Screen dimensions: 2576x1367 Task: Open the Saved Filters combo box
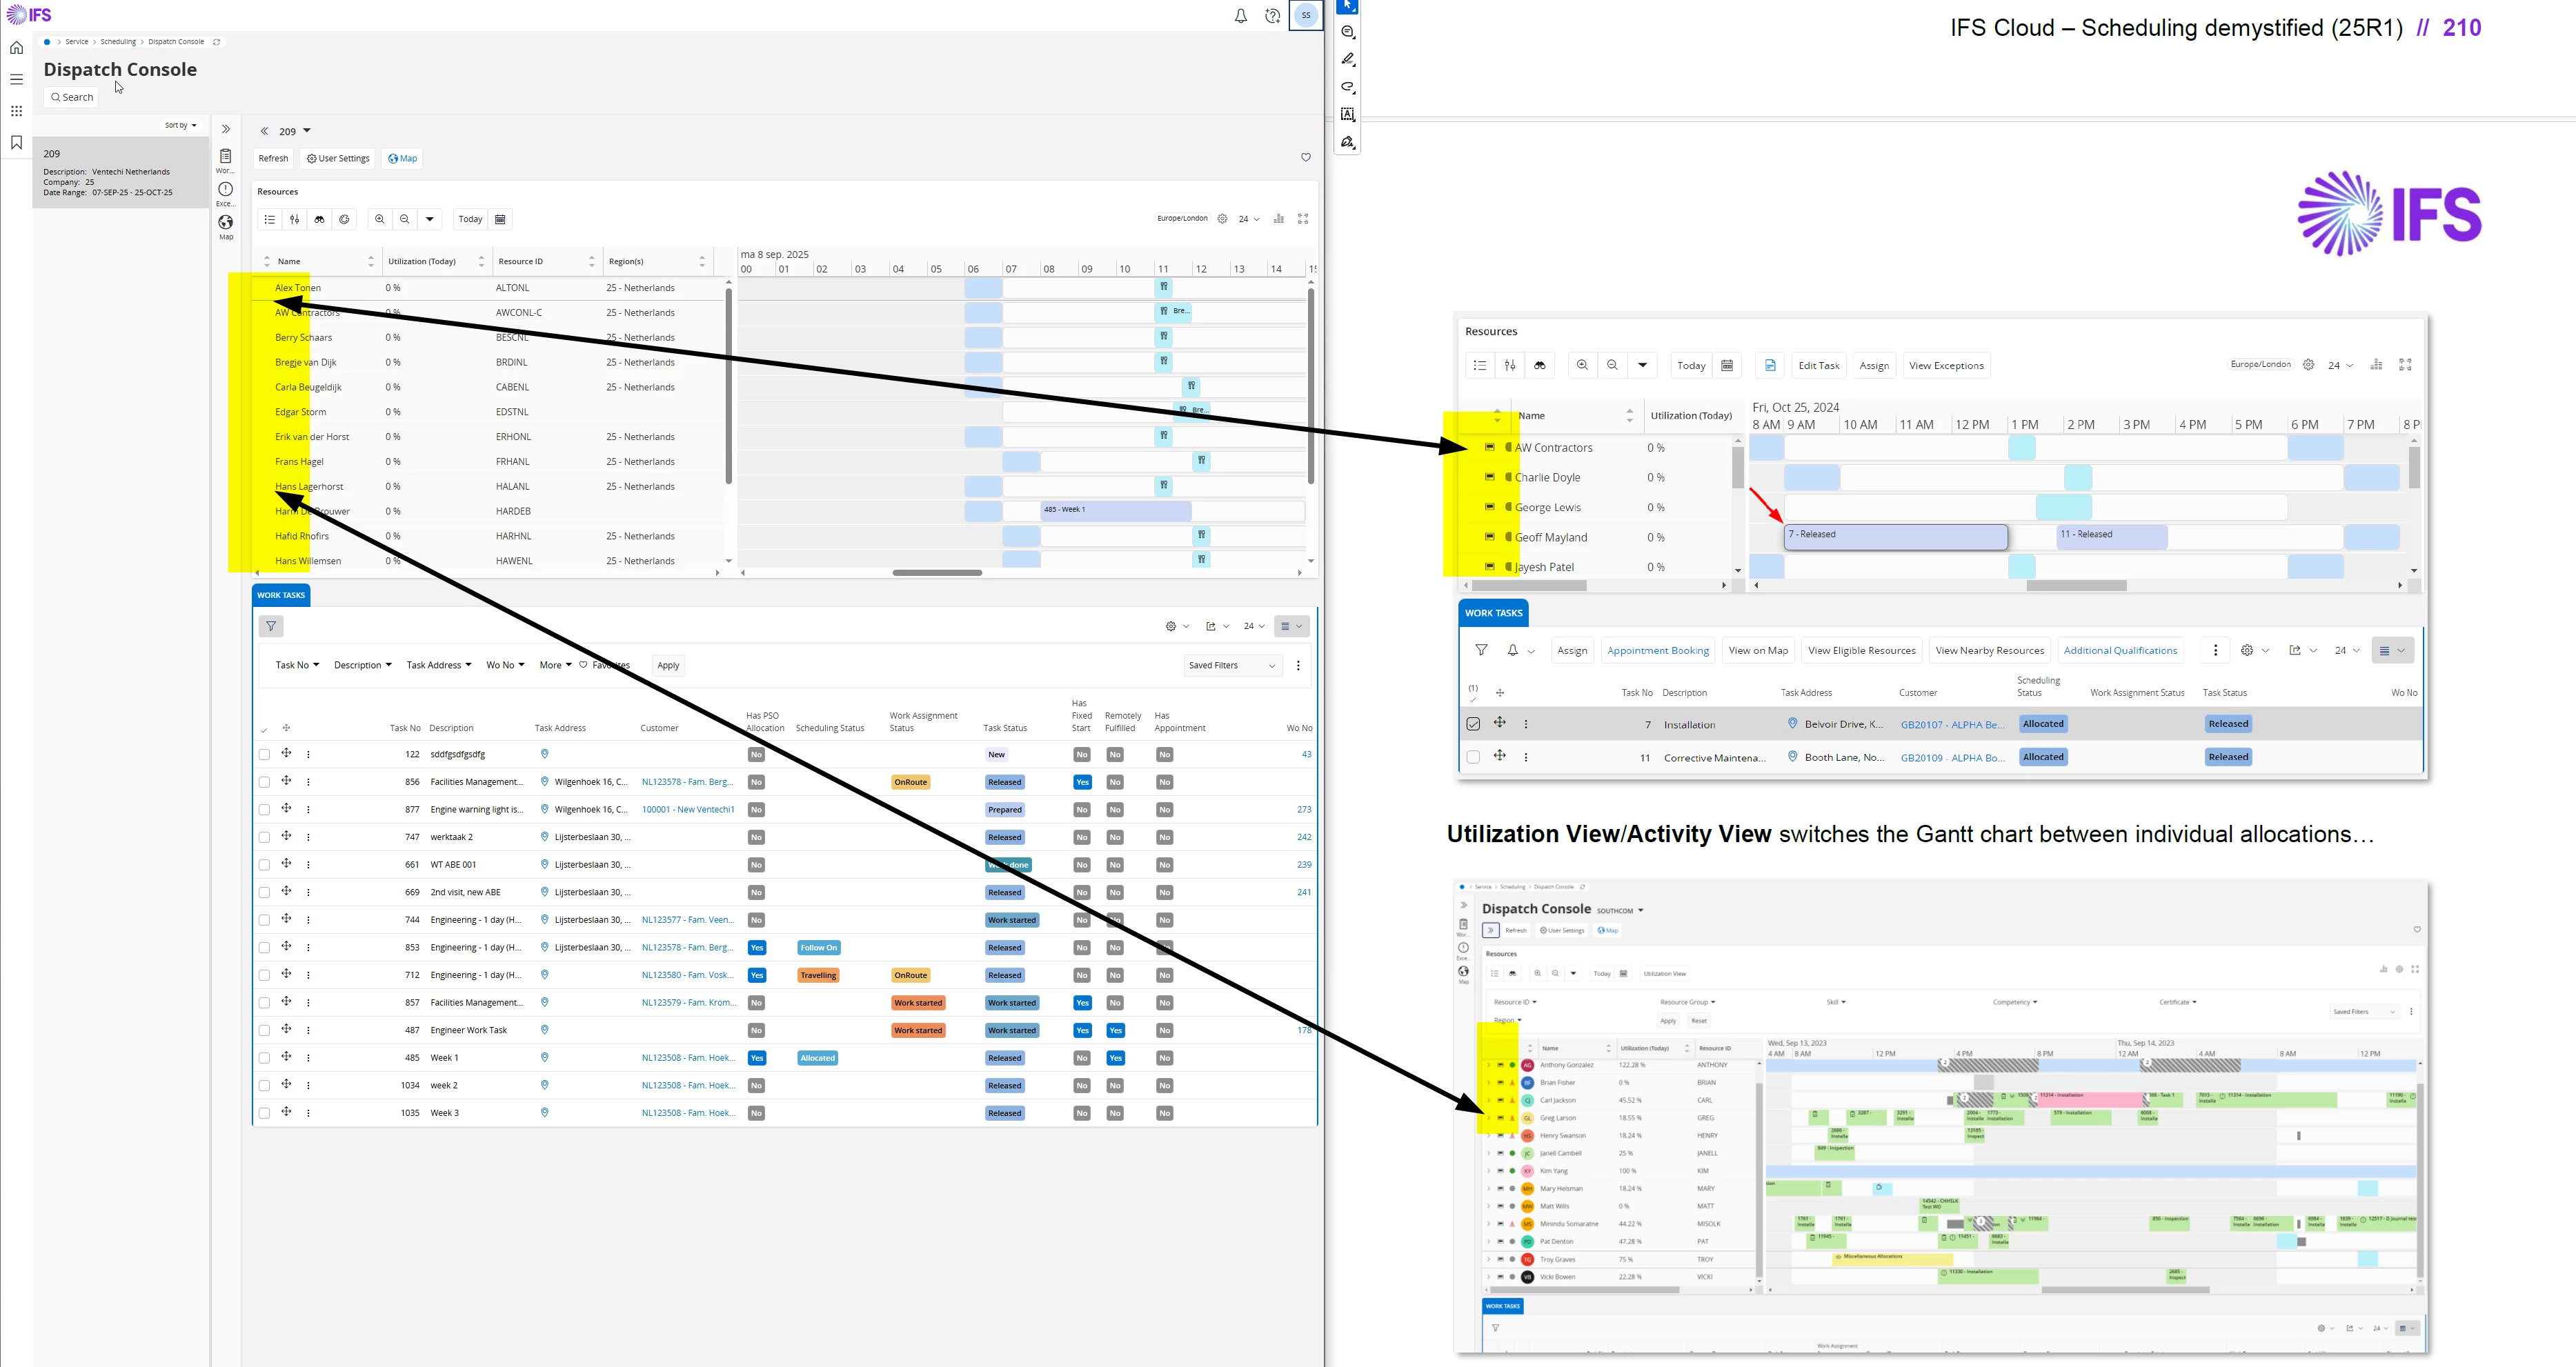click(1232, 665)
